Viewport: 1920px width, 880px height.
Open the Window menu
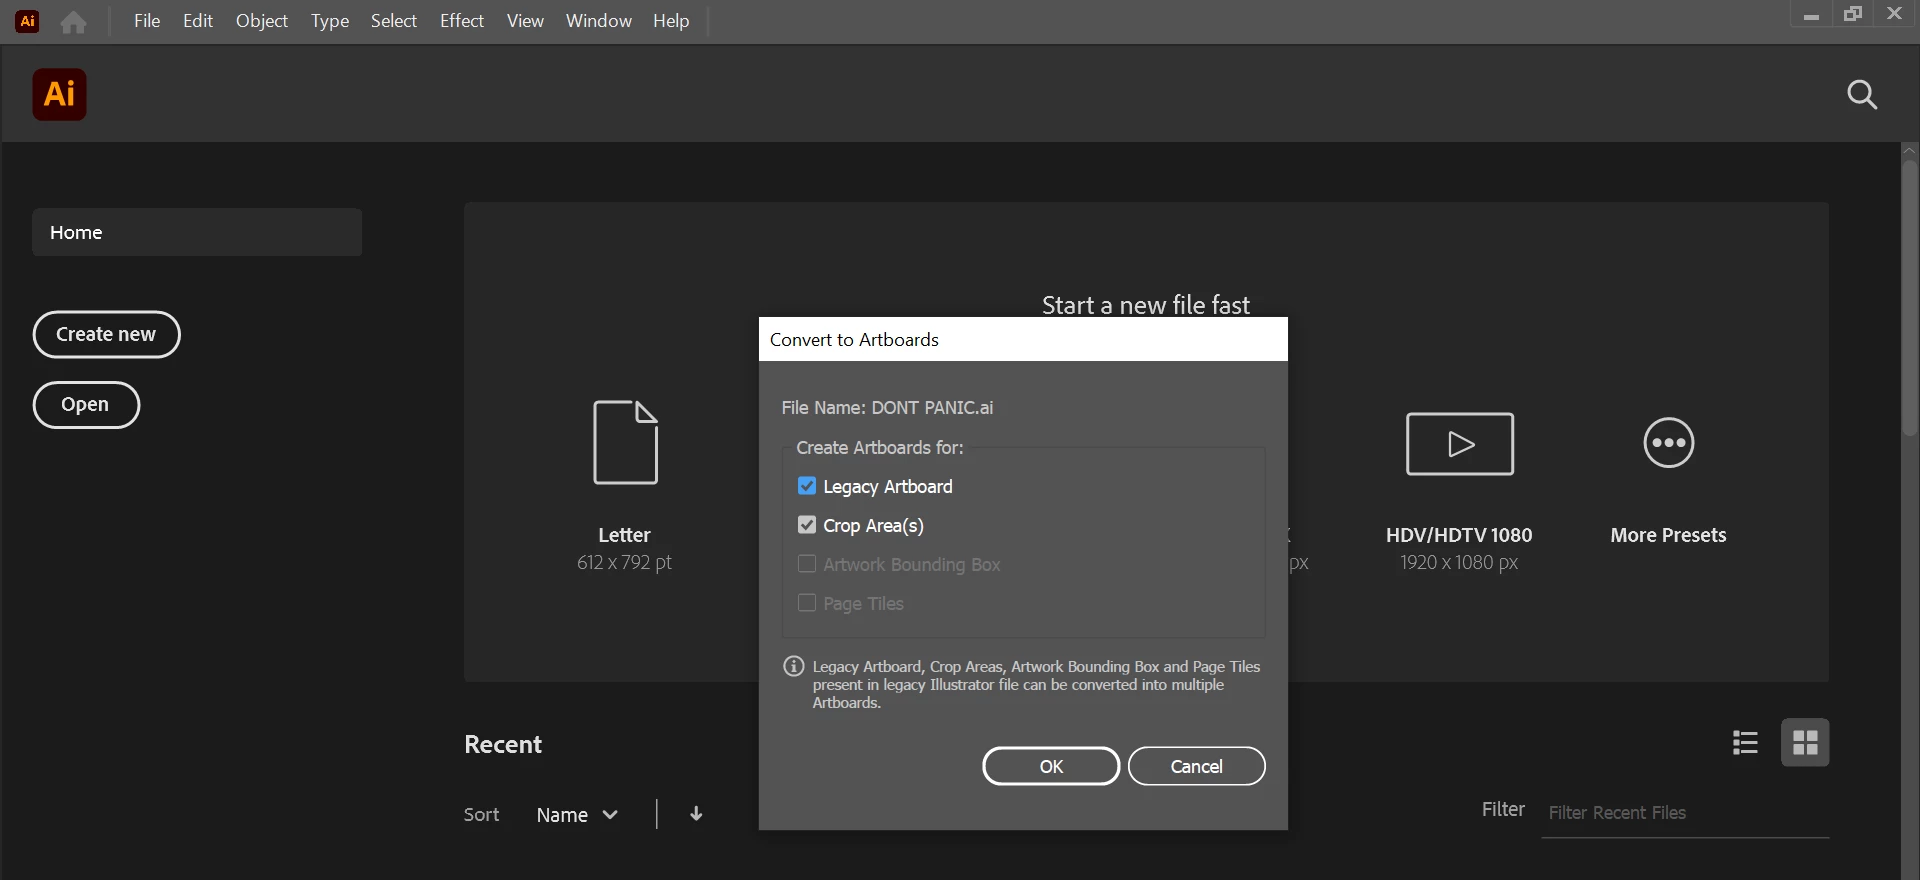(599, 21)
